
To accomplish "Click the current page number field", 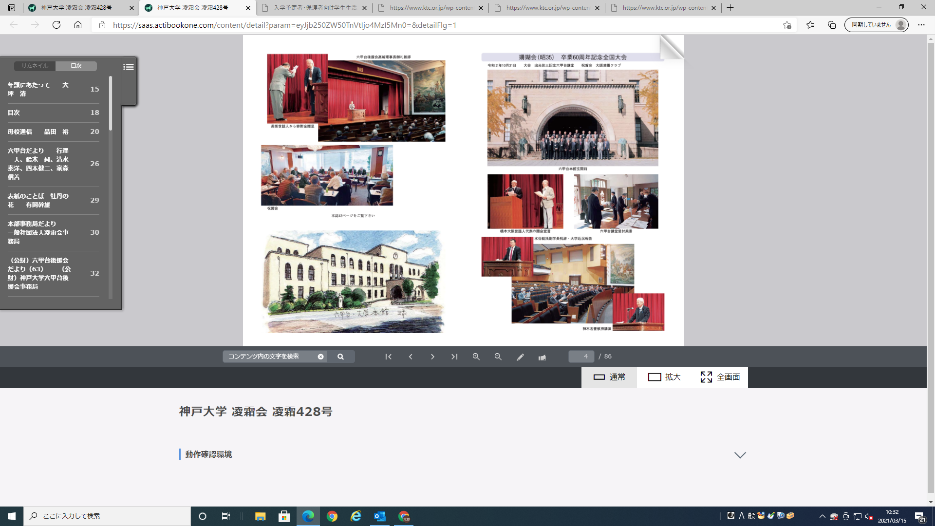I will 581,357.
